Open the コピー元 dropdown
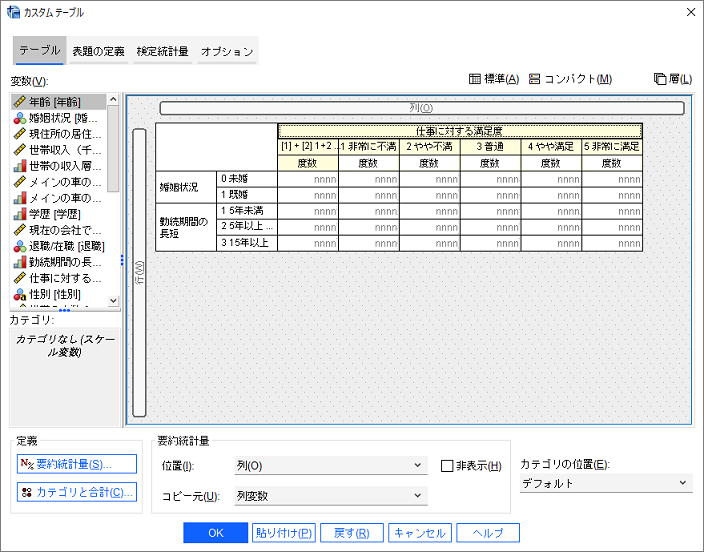Screen dimensions: 704x552 (x=331, y=495)
